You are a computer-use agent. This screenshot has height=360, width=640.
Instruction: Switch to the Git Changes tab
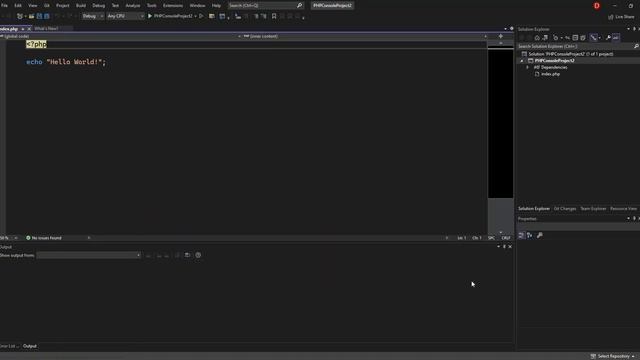click(x=565, y=209)
